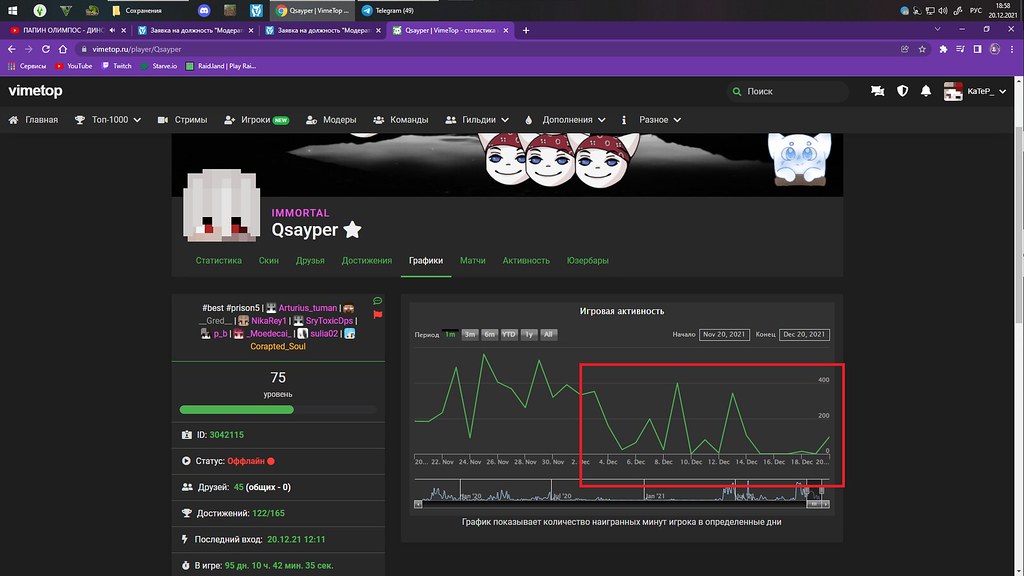The height and width of the screenshot is (576, 1024).
Task: Switch to the Статистика profile tab
Action: coord(219,260)
